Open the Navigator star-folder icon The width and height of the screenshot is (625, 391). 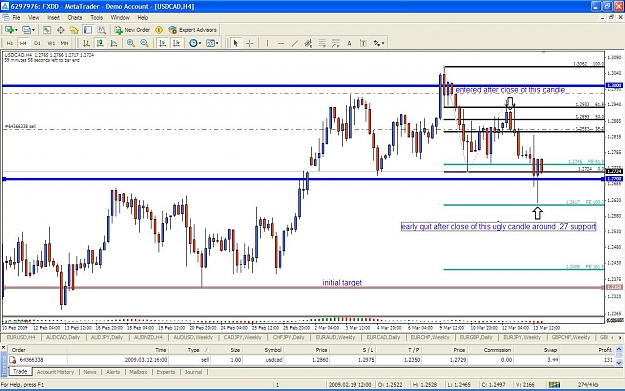[74, 30]
